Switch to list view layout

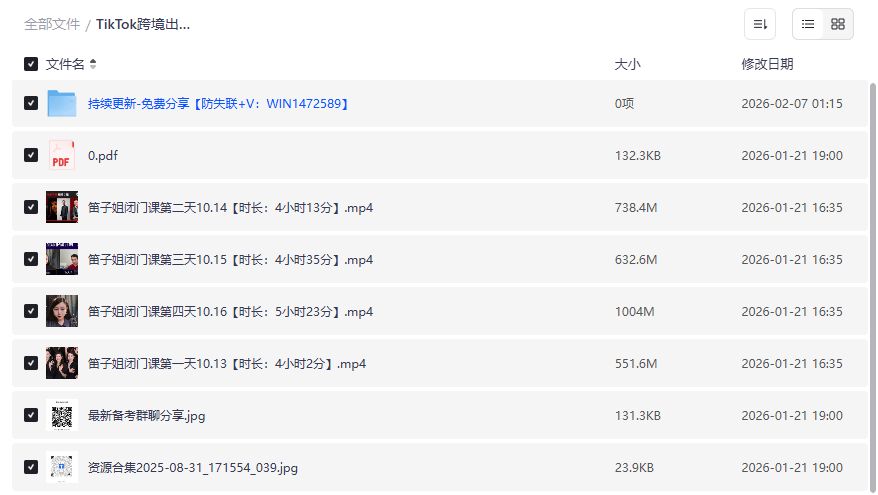pyautogui.click(x=808, y=24)
